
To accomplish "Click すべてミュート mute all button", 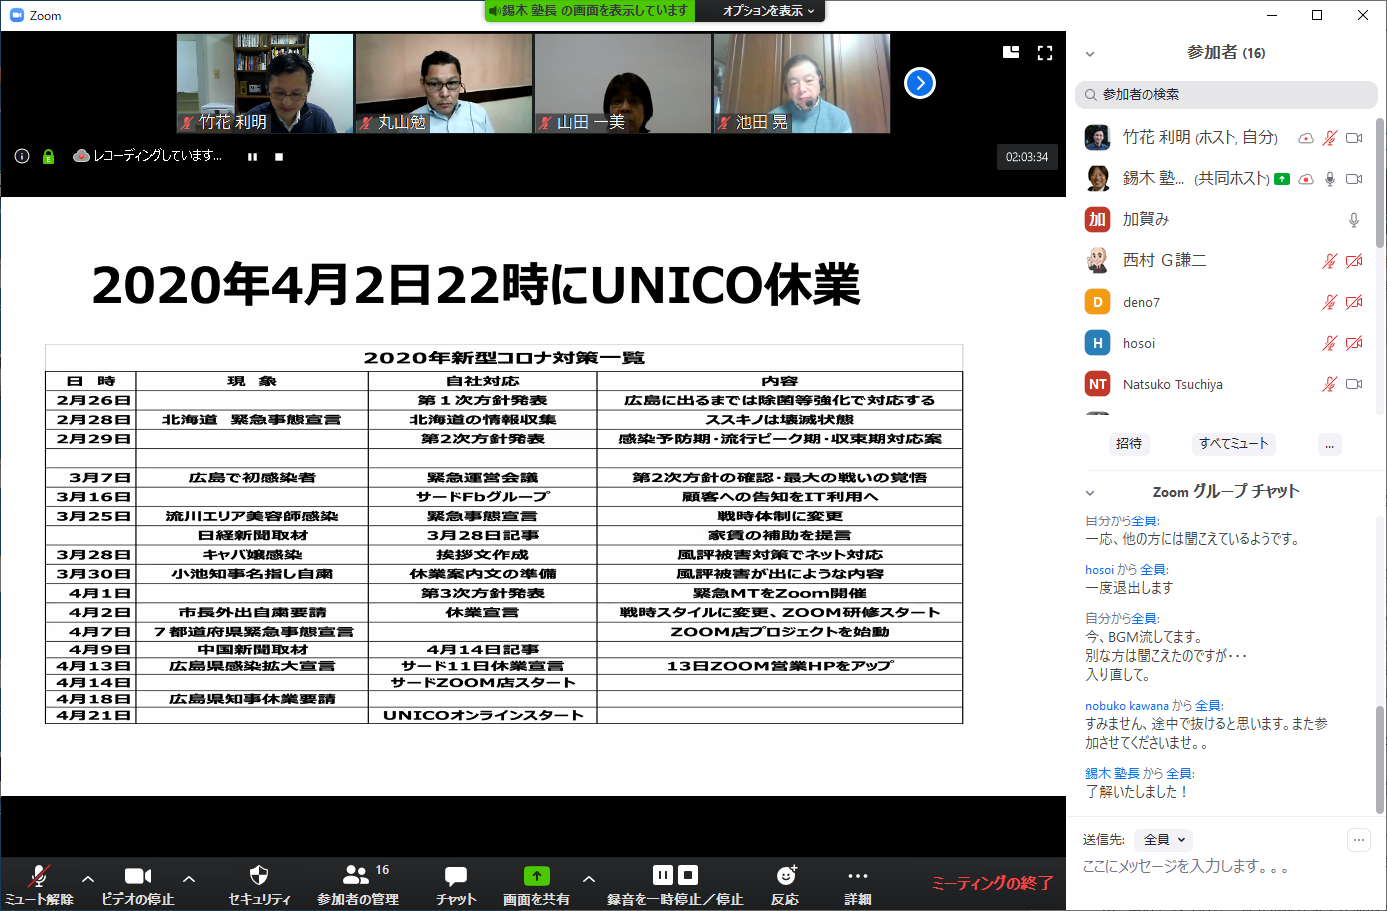I will [x=1234, y=443].
